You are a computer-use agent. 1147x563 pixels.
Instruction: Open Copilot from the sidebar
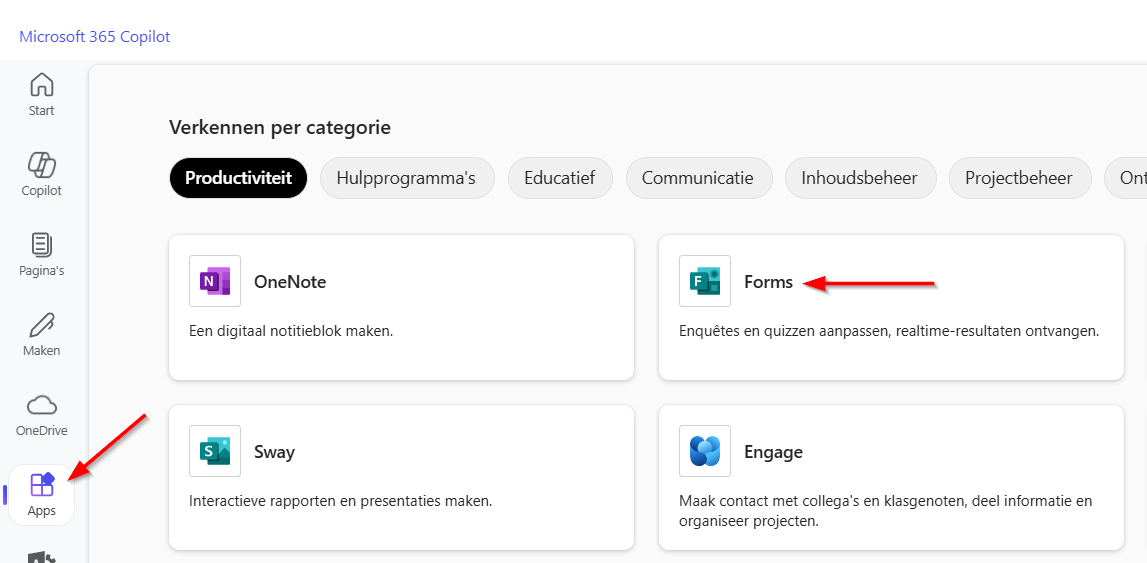click(x=42, y=174)
